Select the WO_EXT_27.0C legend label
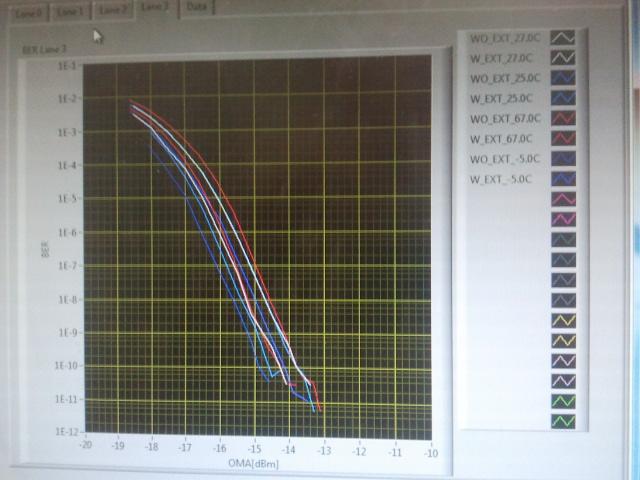This screenshot has height=480, width=640. coord(505,38)
